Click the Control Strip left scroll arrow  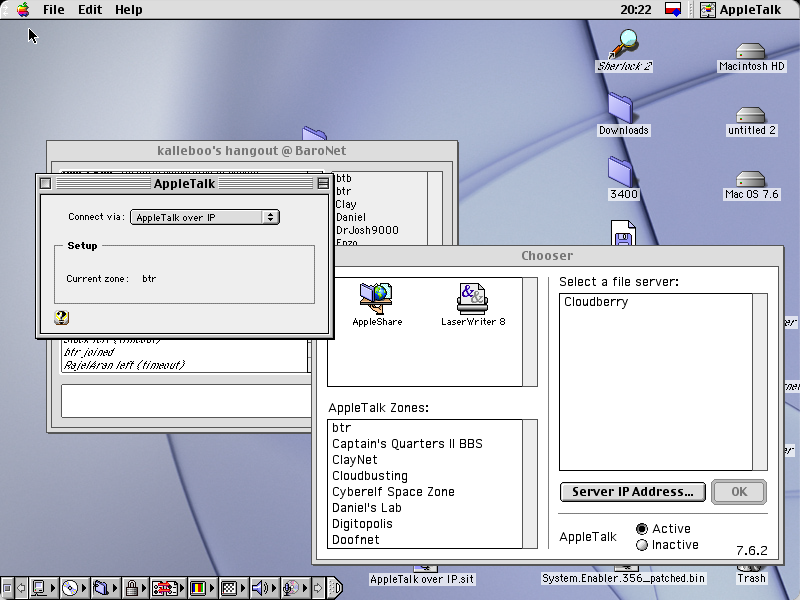[21, 588]
